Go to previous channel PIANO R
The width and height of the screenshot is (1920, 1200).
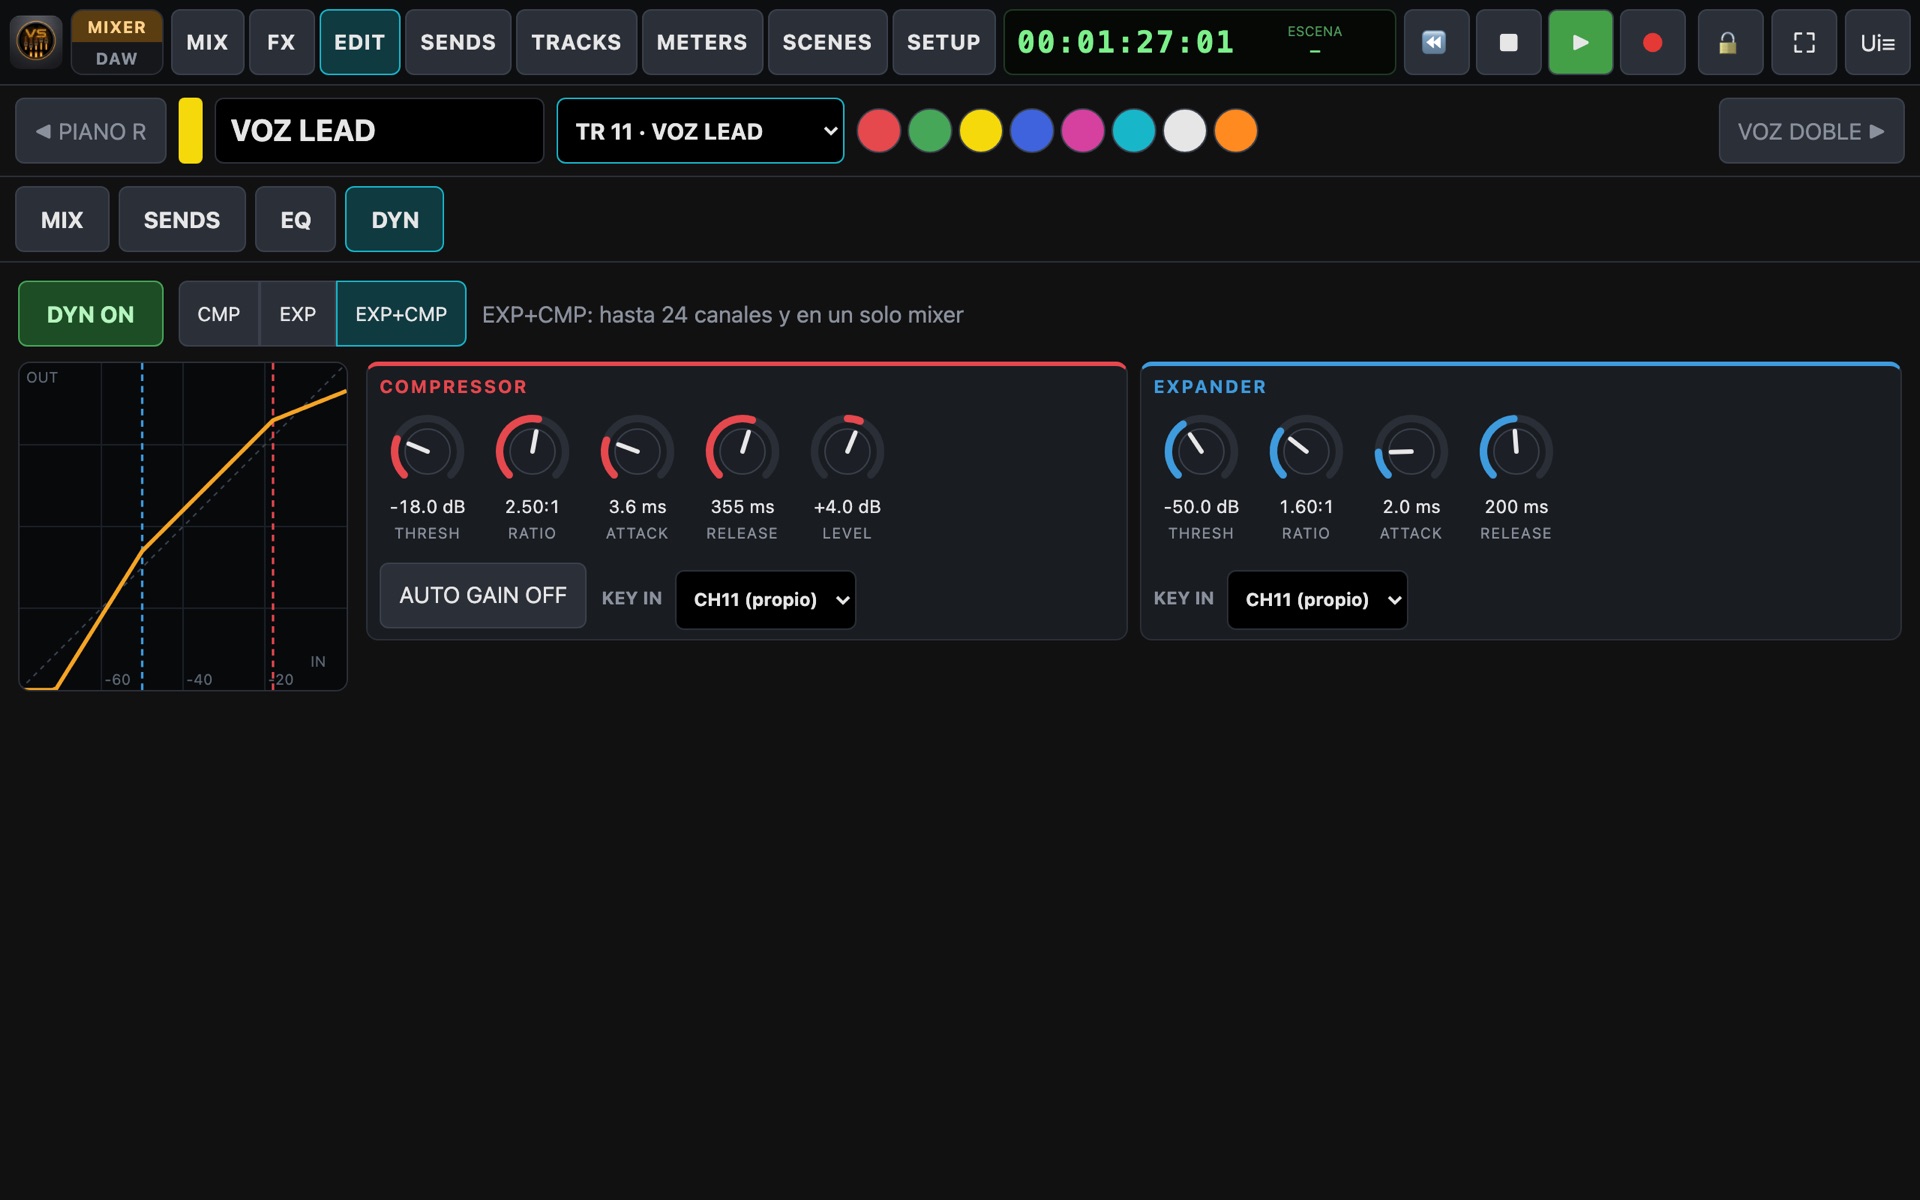[91, 131]
